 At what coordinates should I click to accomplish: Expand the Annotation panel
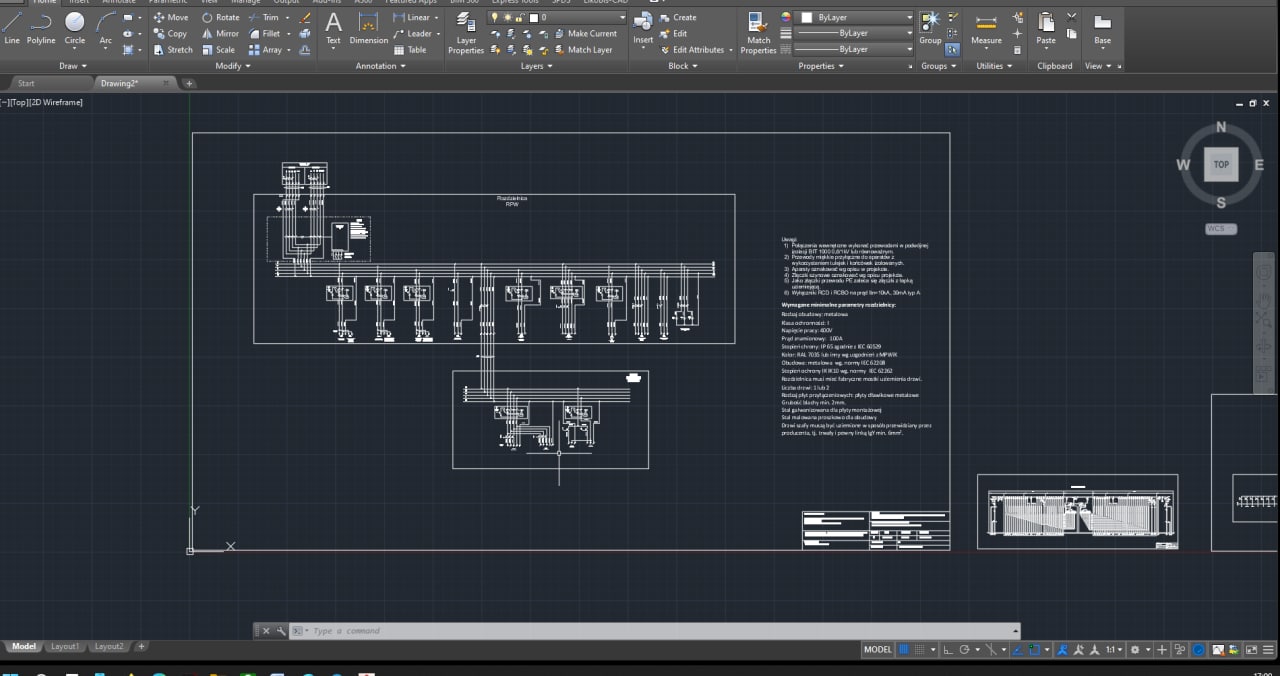[x=381, y=66]
